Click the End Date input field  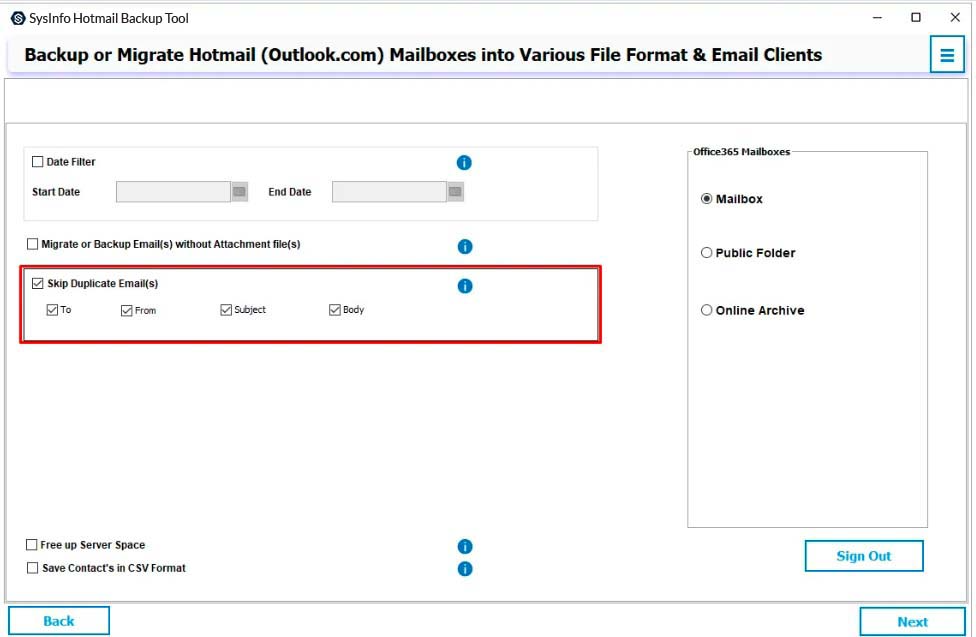[x=389, y=192]
